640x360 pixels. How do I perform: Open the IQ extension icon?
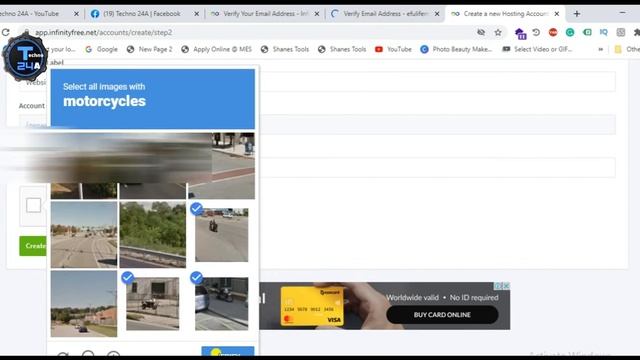(x=604, y=32)
